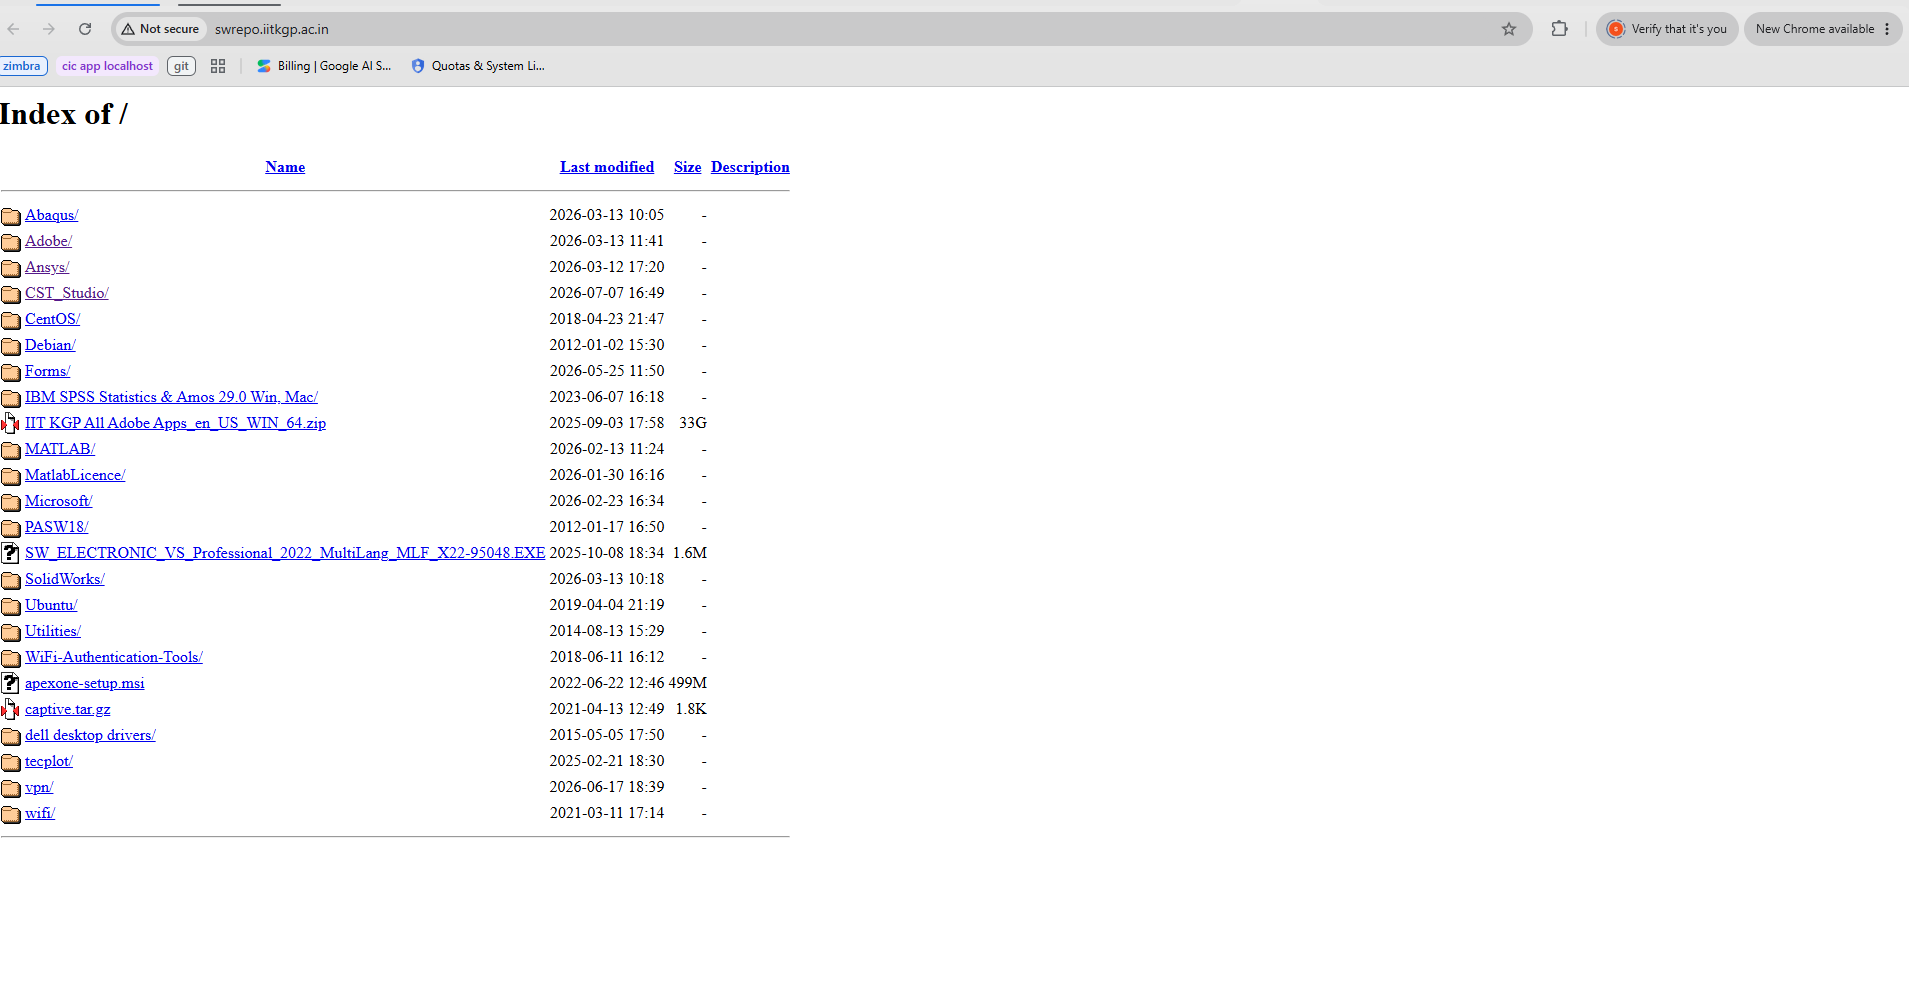Viewport: 1909px width, 994px height.
Task: Open the git bookmark
Action: click(x=181, y=66)
